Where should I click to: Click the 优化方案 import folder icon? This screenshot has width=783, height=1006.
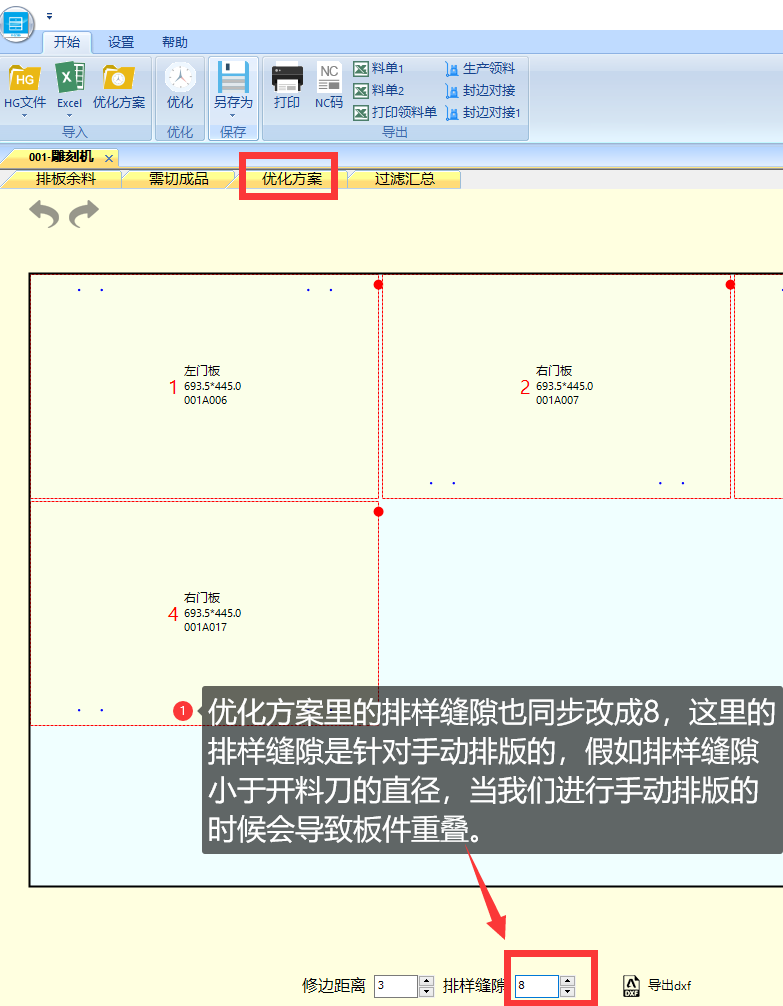point(119,78)
